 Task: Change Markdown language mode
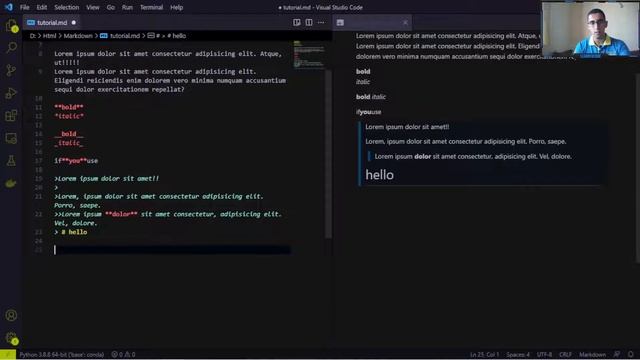pos(592,354)
